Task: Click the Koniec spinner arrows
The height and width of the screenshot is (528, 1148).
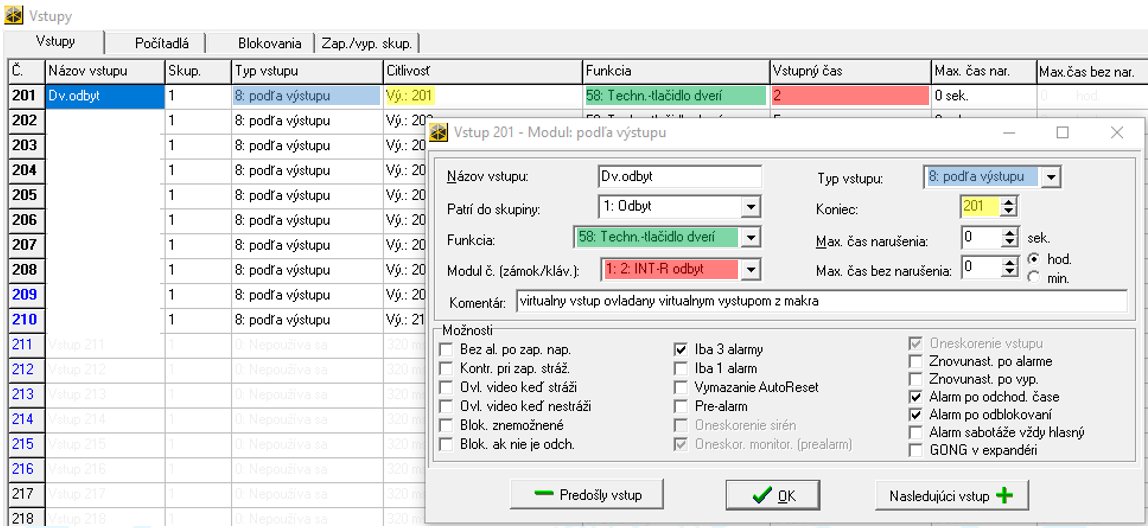Action: click(1008, 208)
